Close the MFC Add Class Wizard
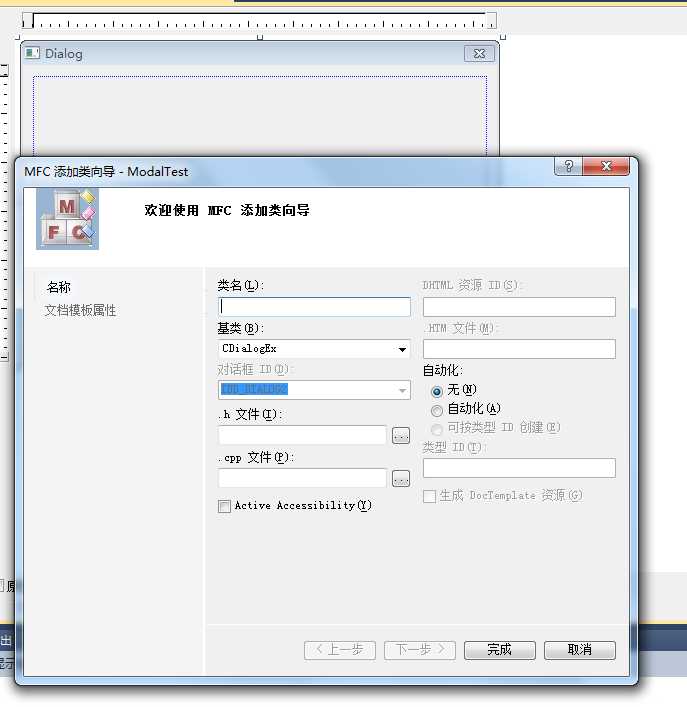Viewport: 687px width, 707px height. pyautogui.click(x=606, y=166)
